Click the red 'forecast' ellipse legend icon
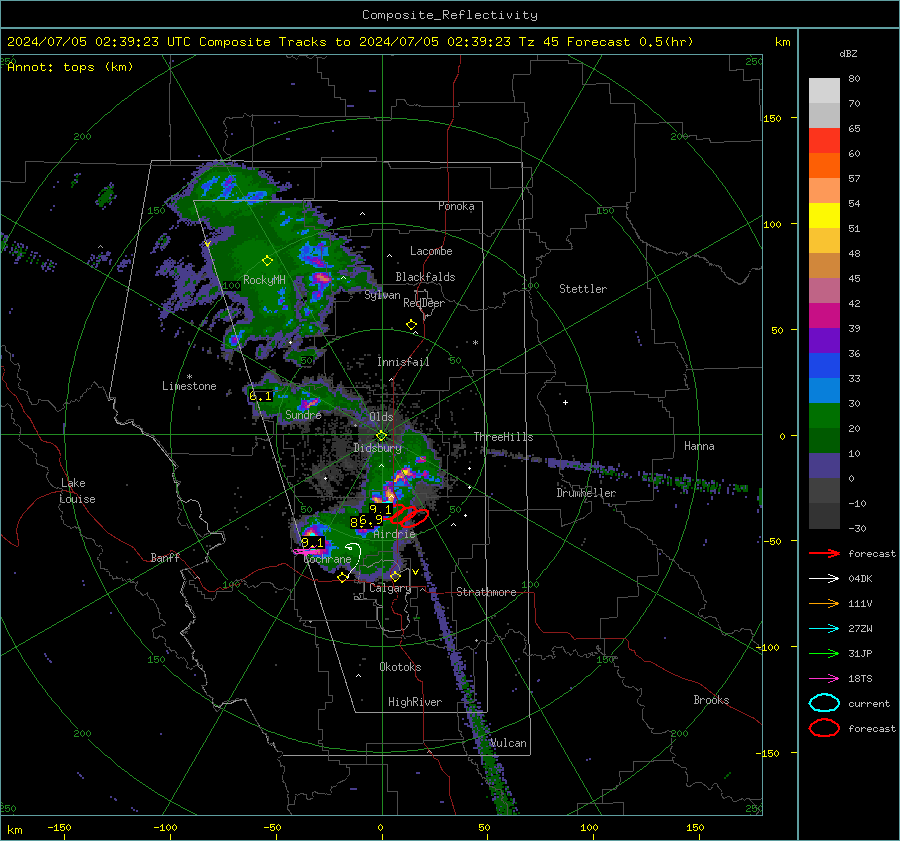 tap(824, 728)
